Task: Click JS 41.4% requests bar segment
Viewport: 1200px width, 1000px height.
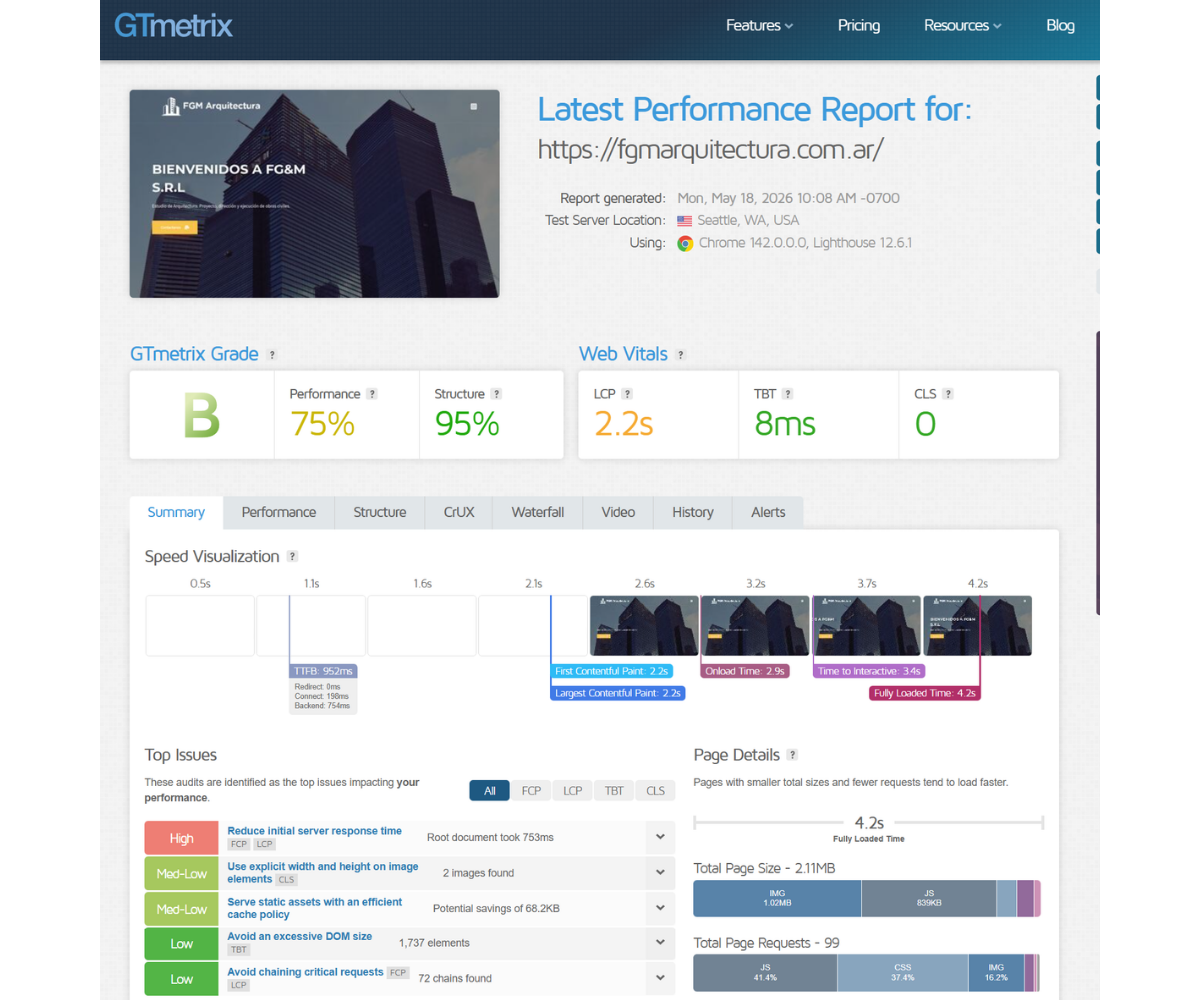Action: pyautogui.click(x=765, y=973)
